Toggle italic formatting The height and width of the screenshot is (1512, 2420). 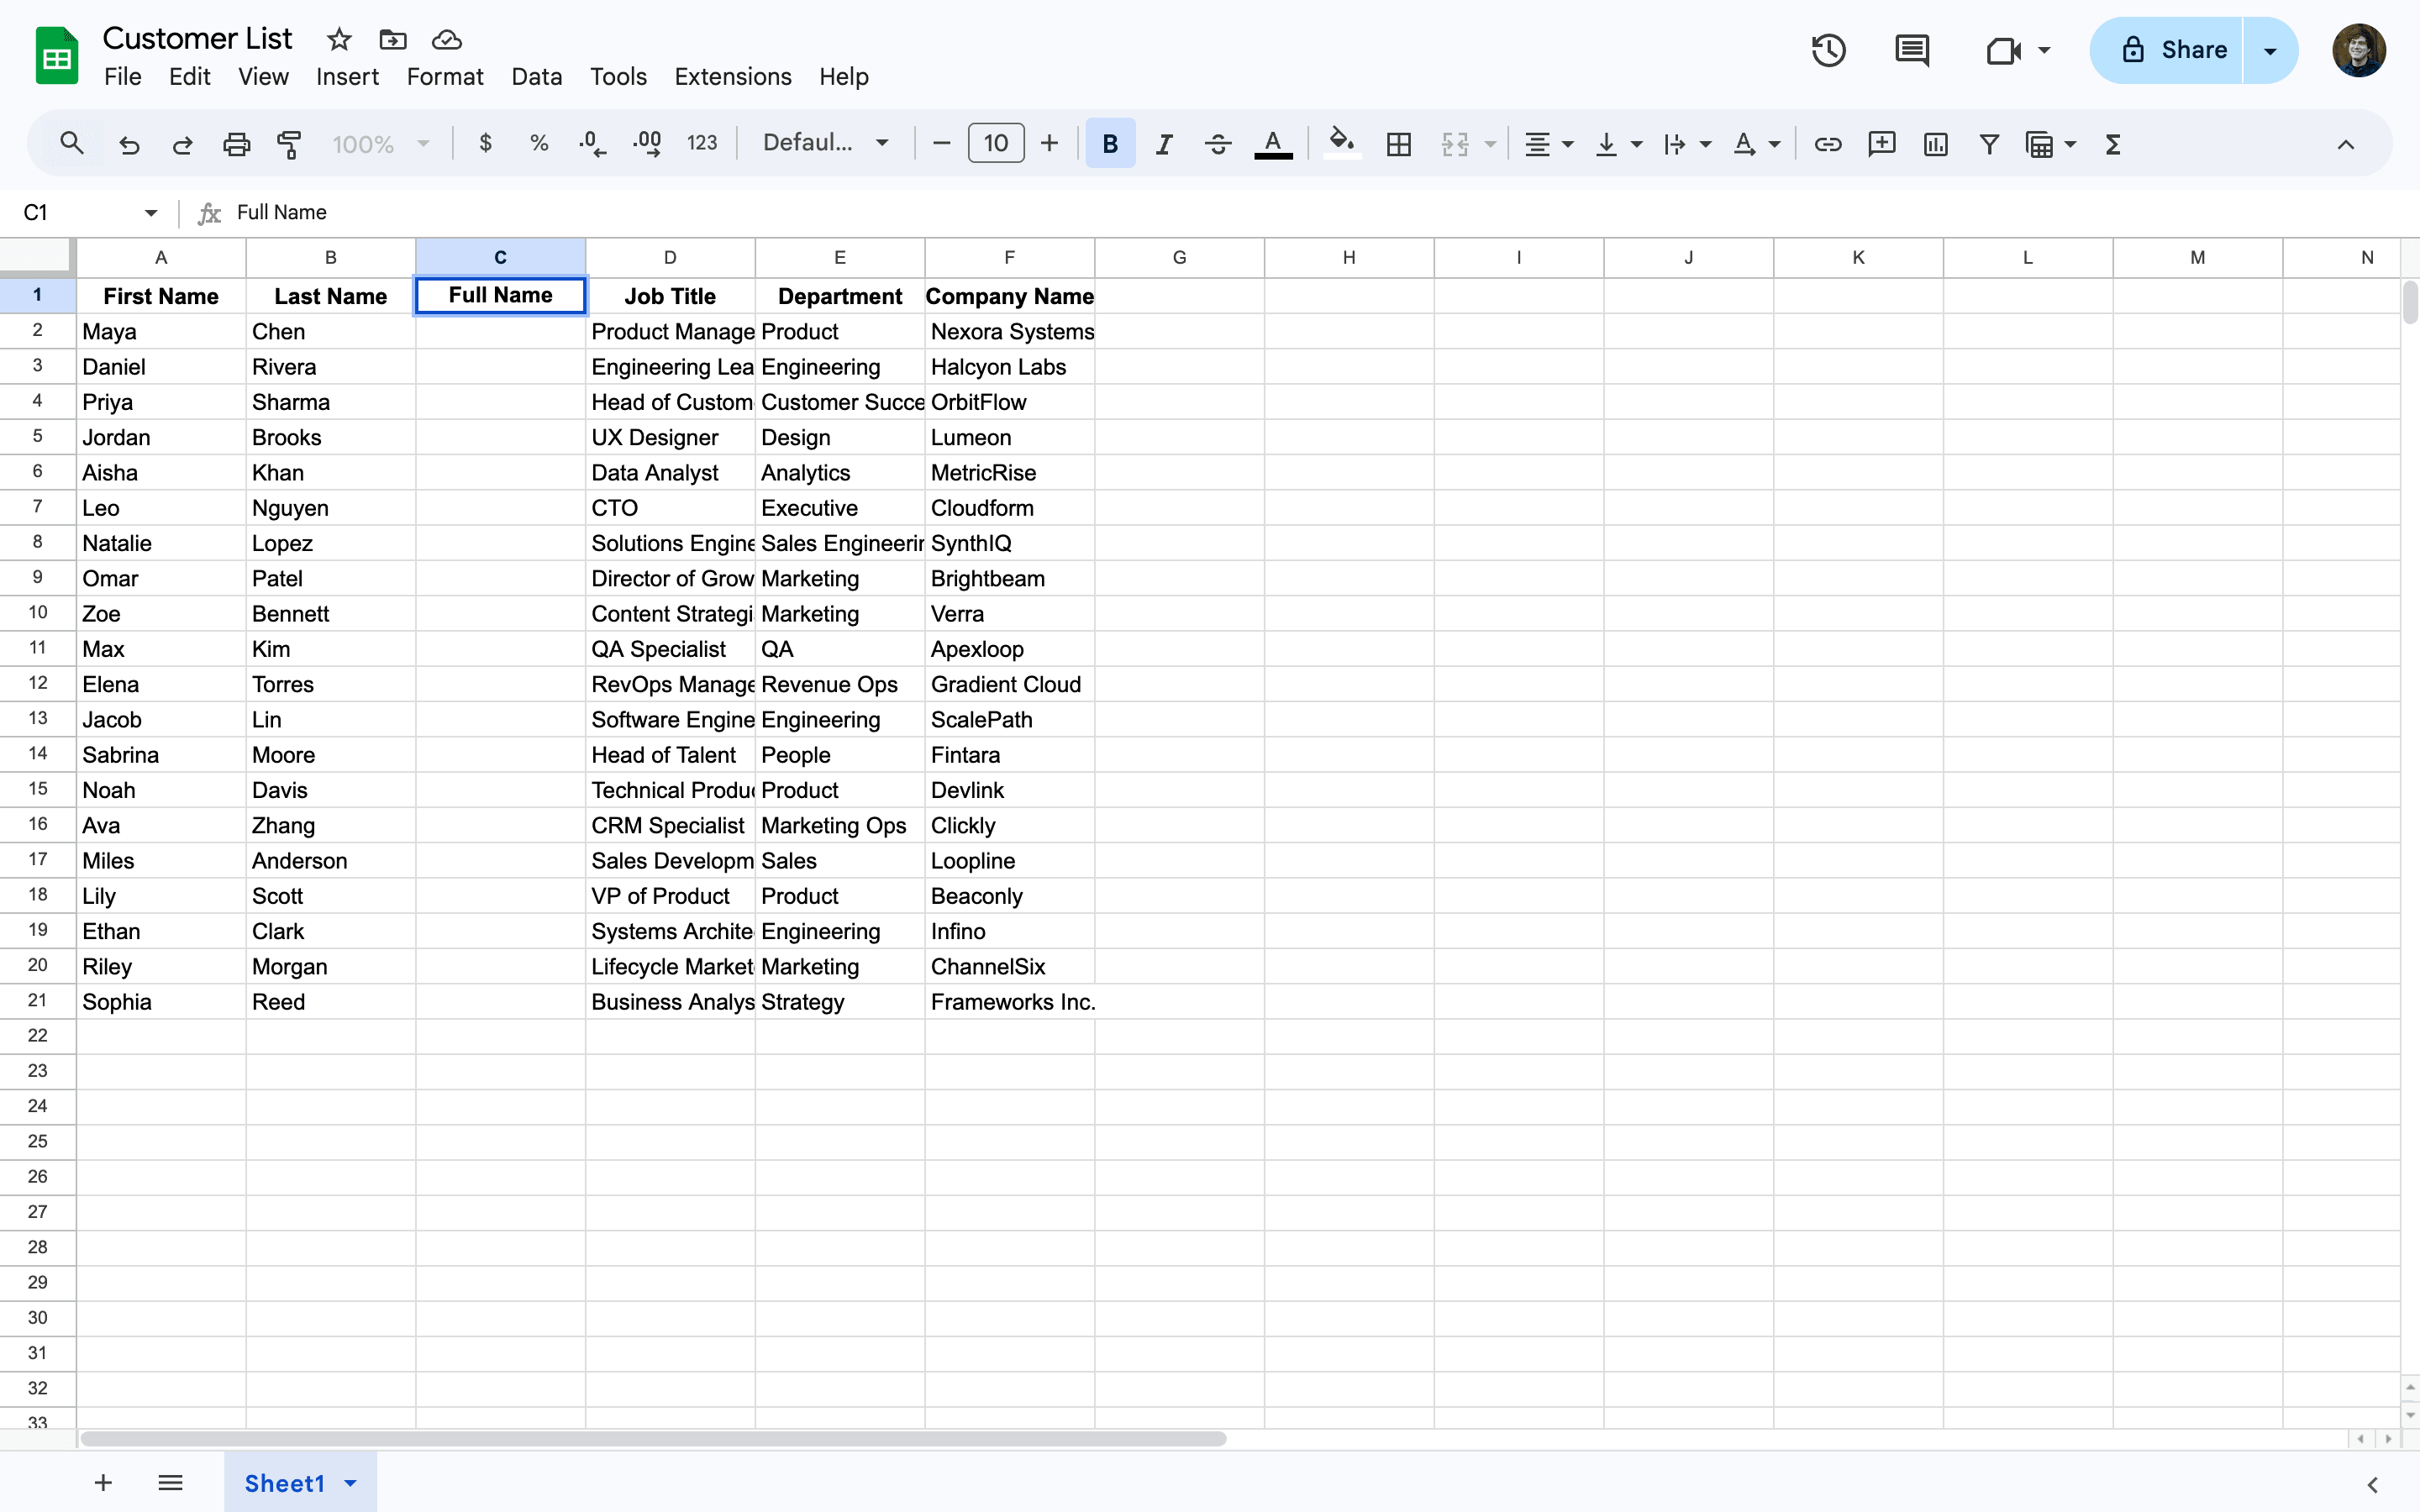1164,144
